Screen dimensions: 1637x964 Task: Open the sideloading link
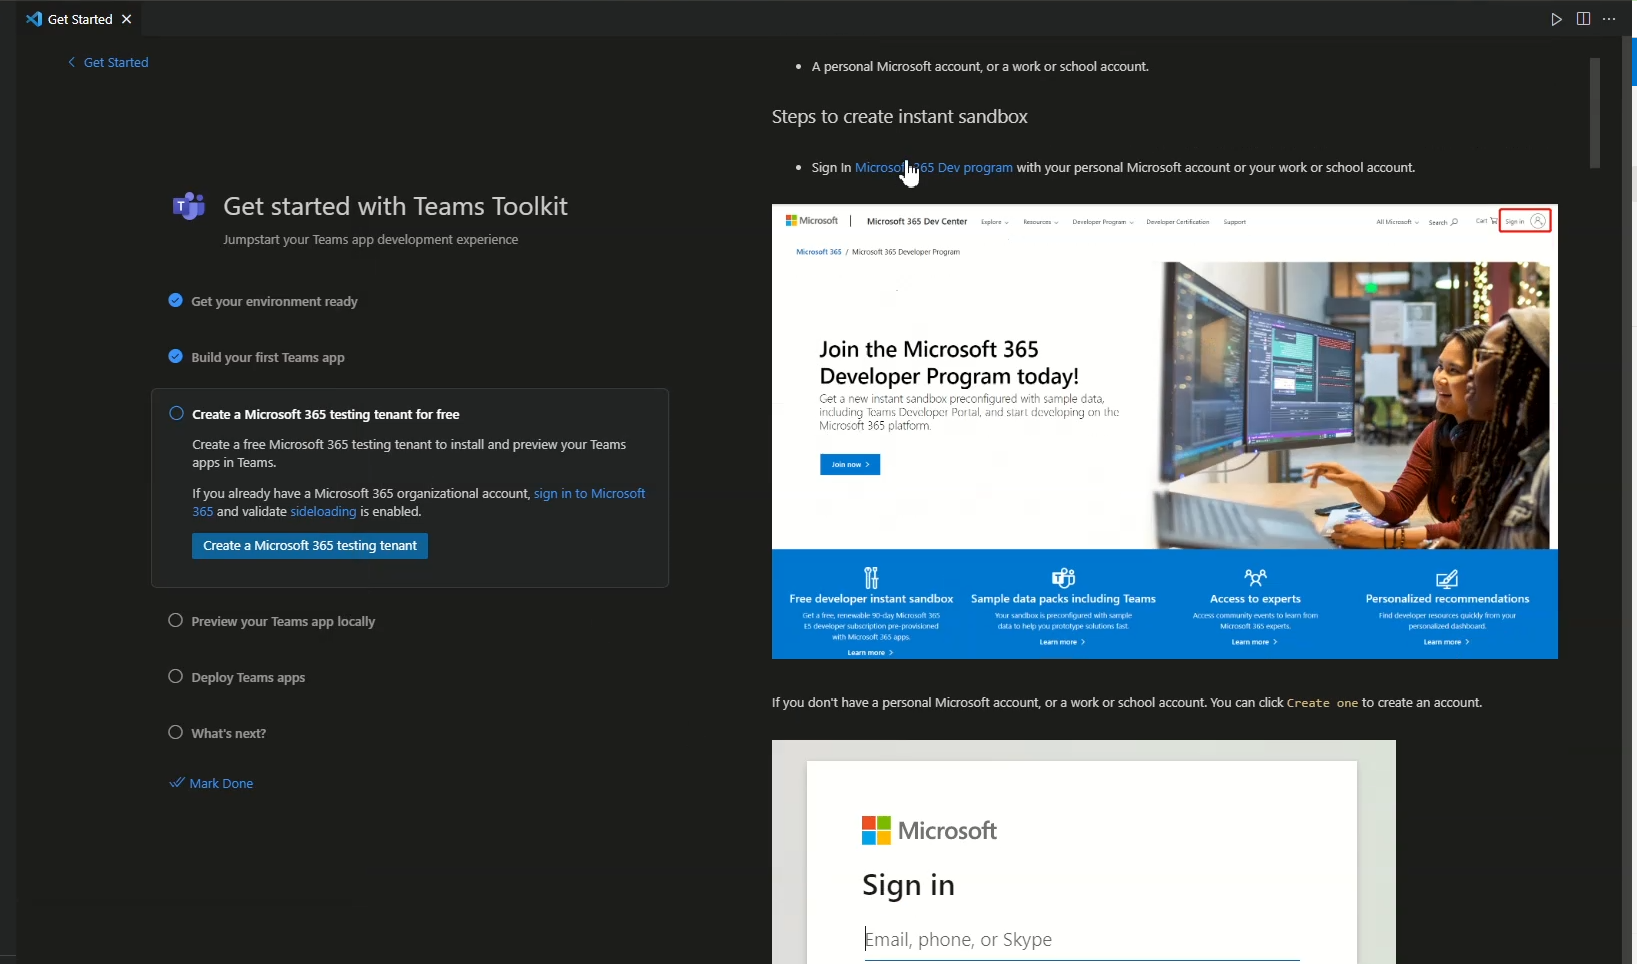[x=322, y=511]
